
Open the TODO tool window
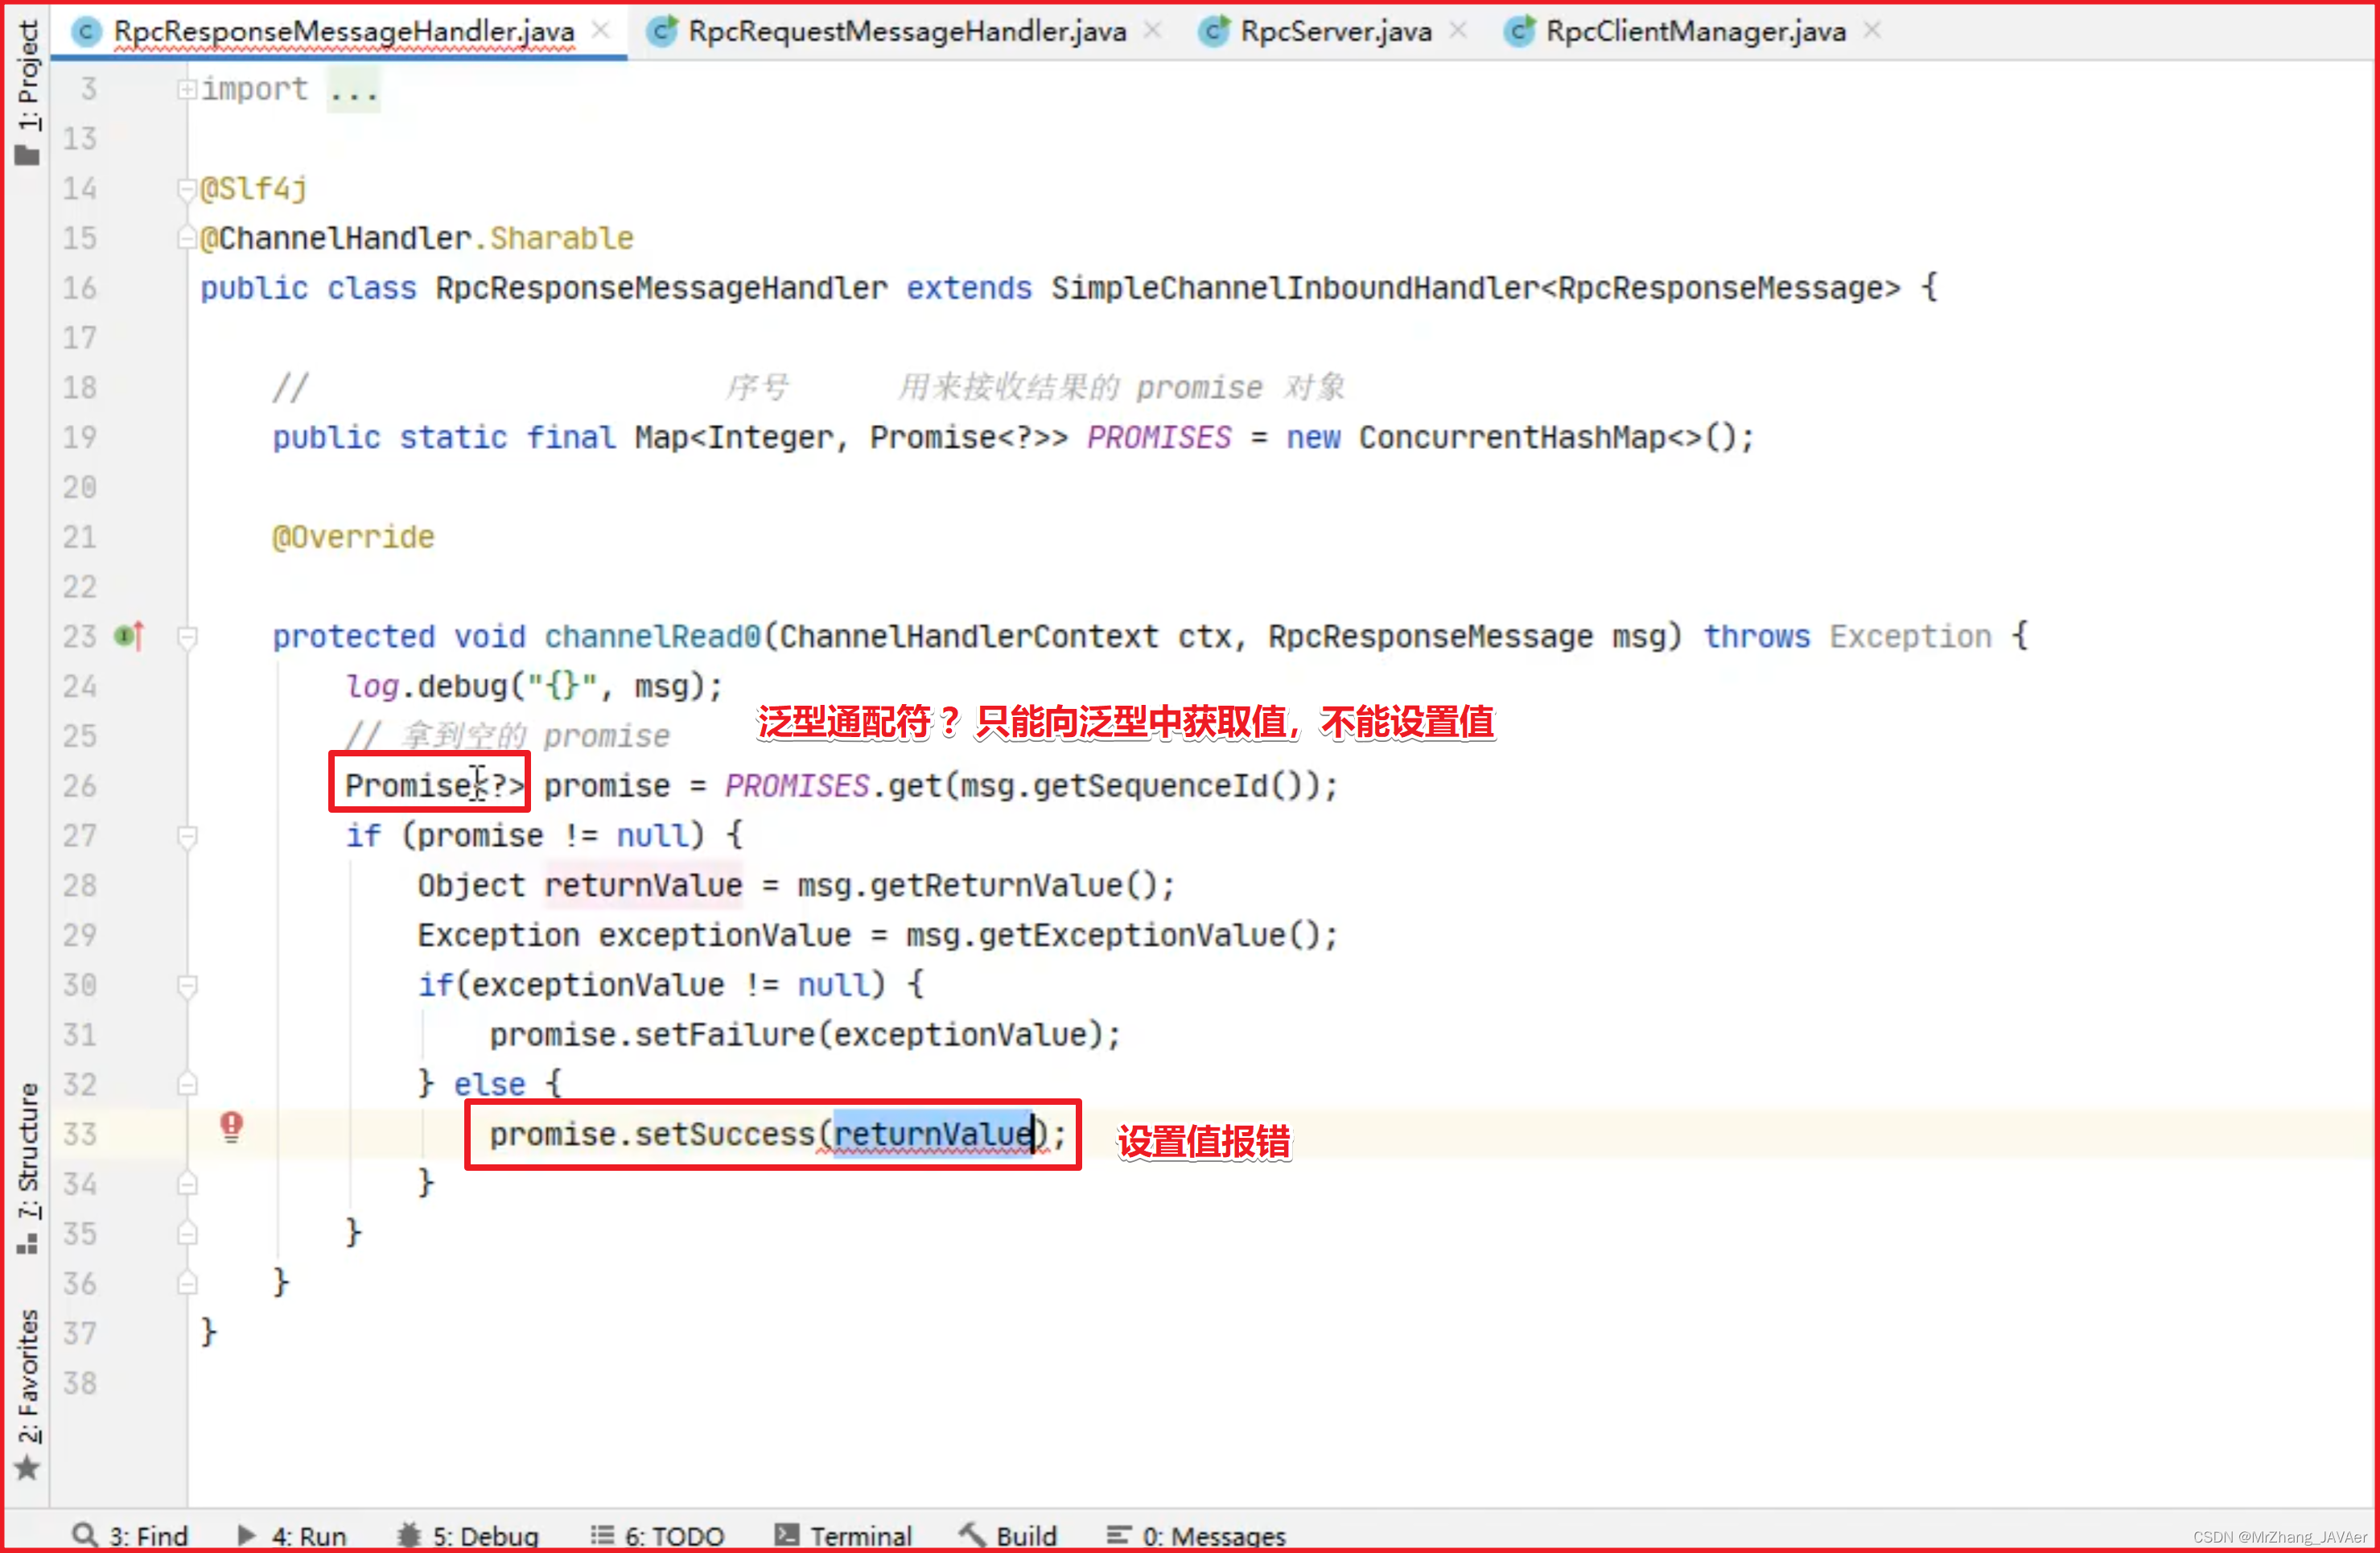pos(657,1535)
